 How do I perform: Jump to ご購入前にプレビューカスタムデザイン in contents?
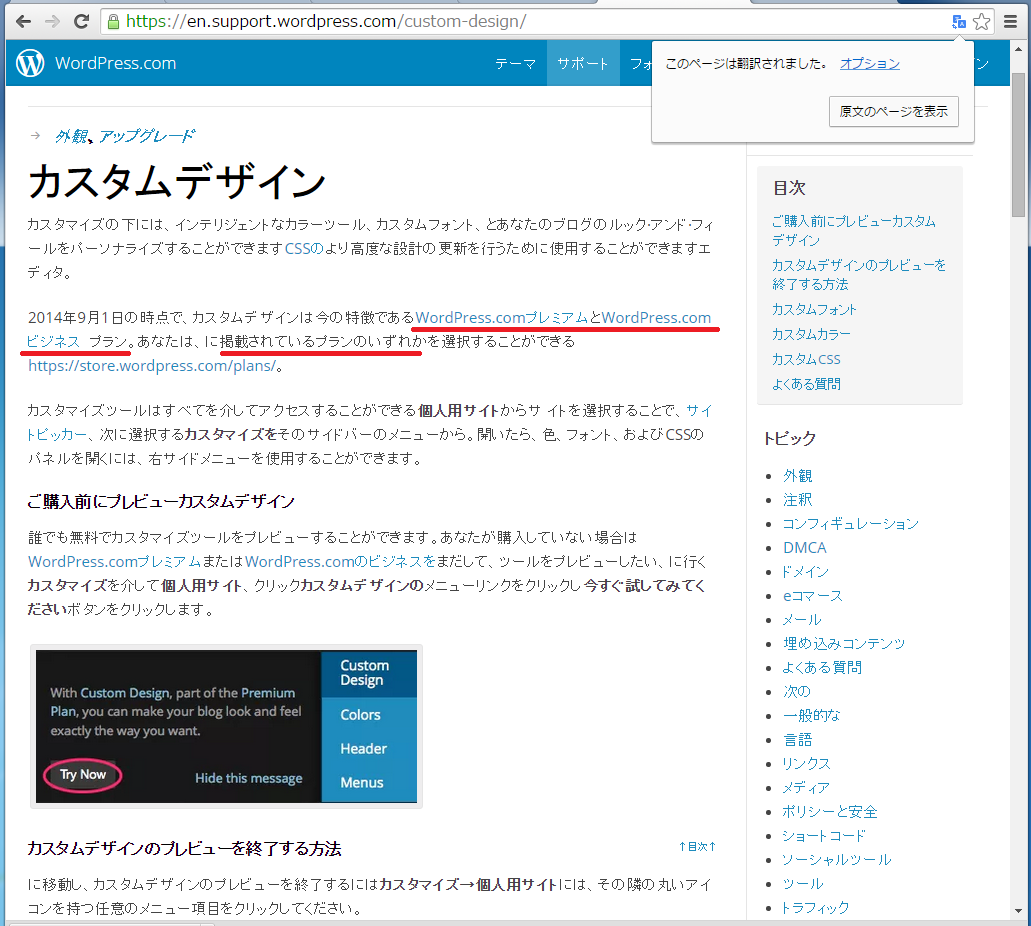tap(853, 230)
